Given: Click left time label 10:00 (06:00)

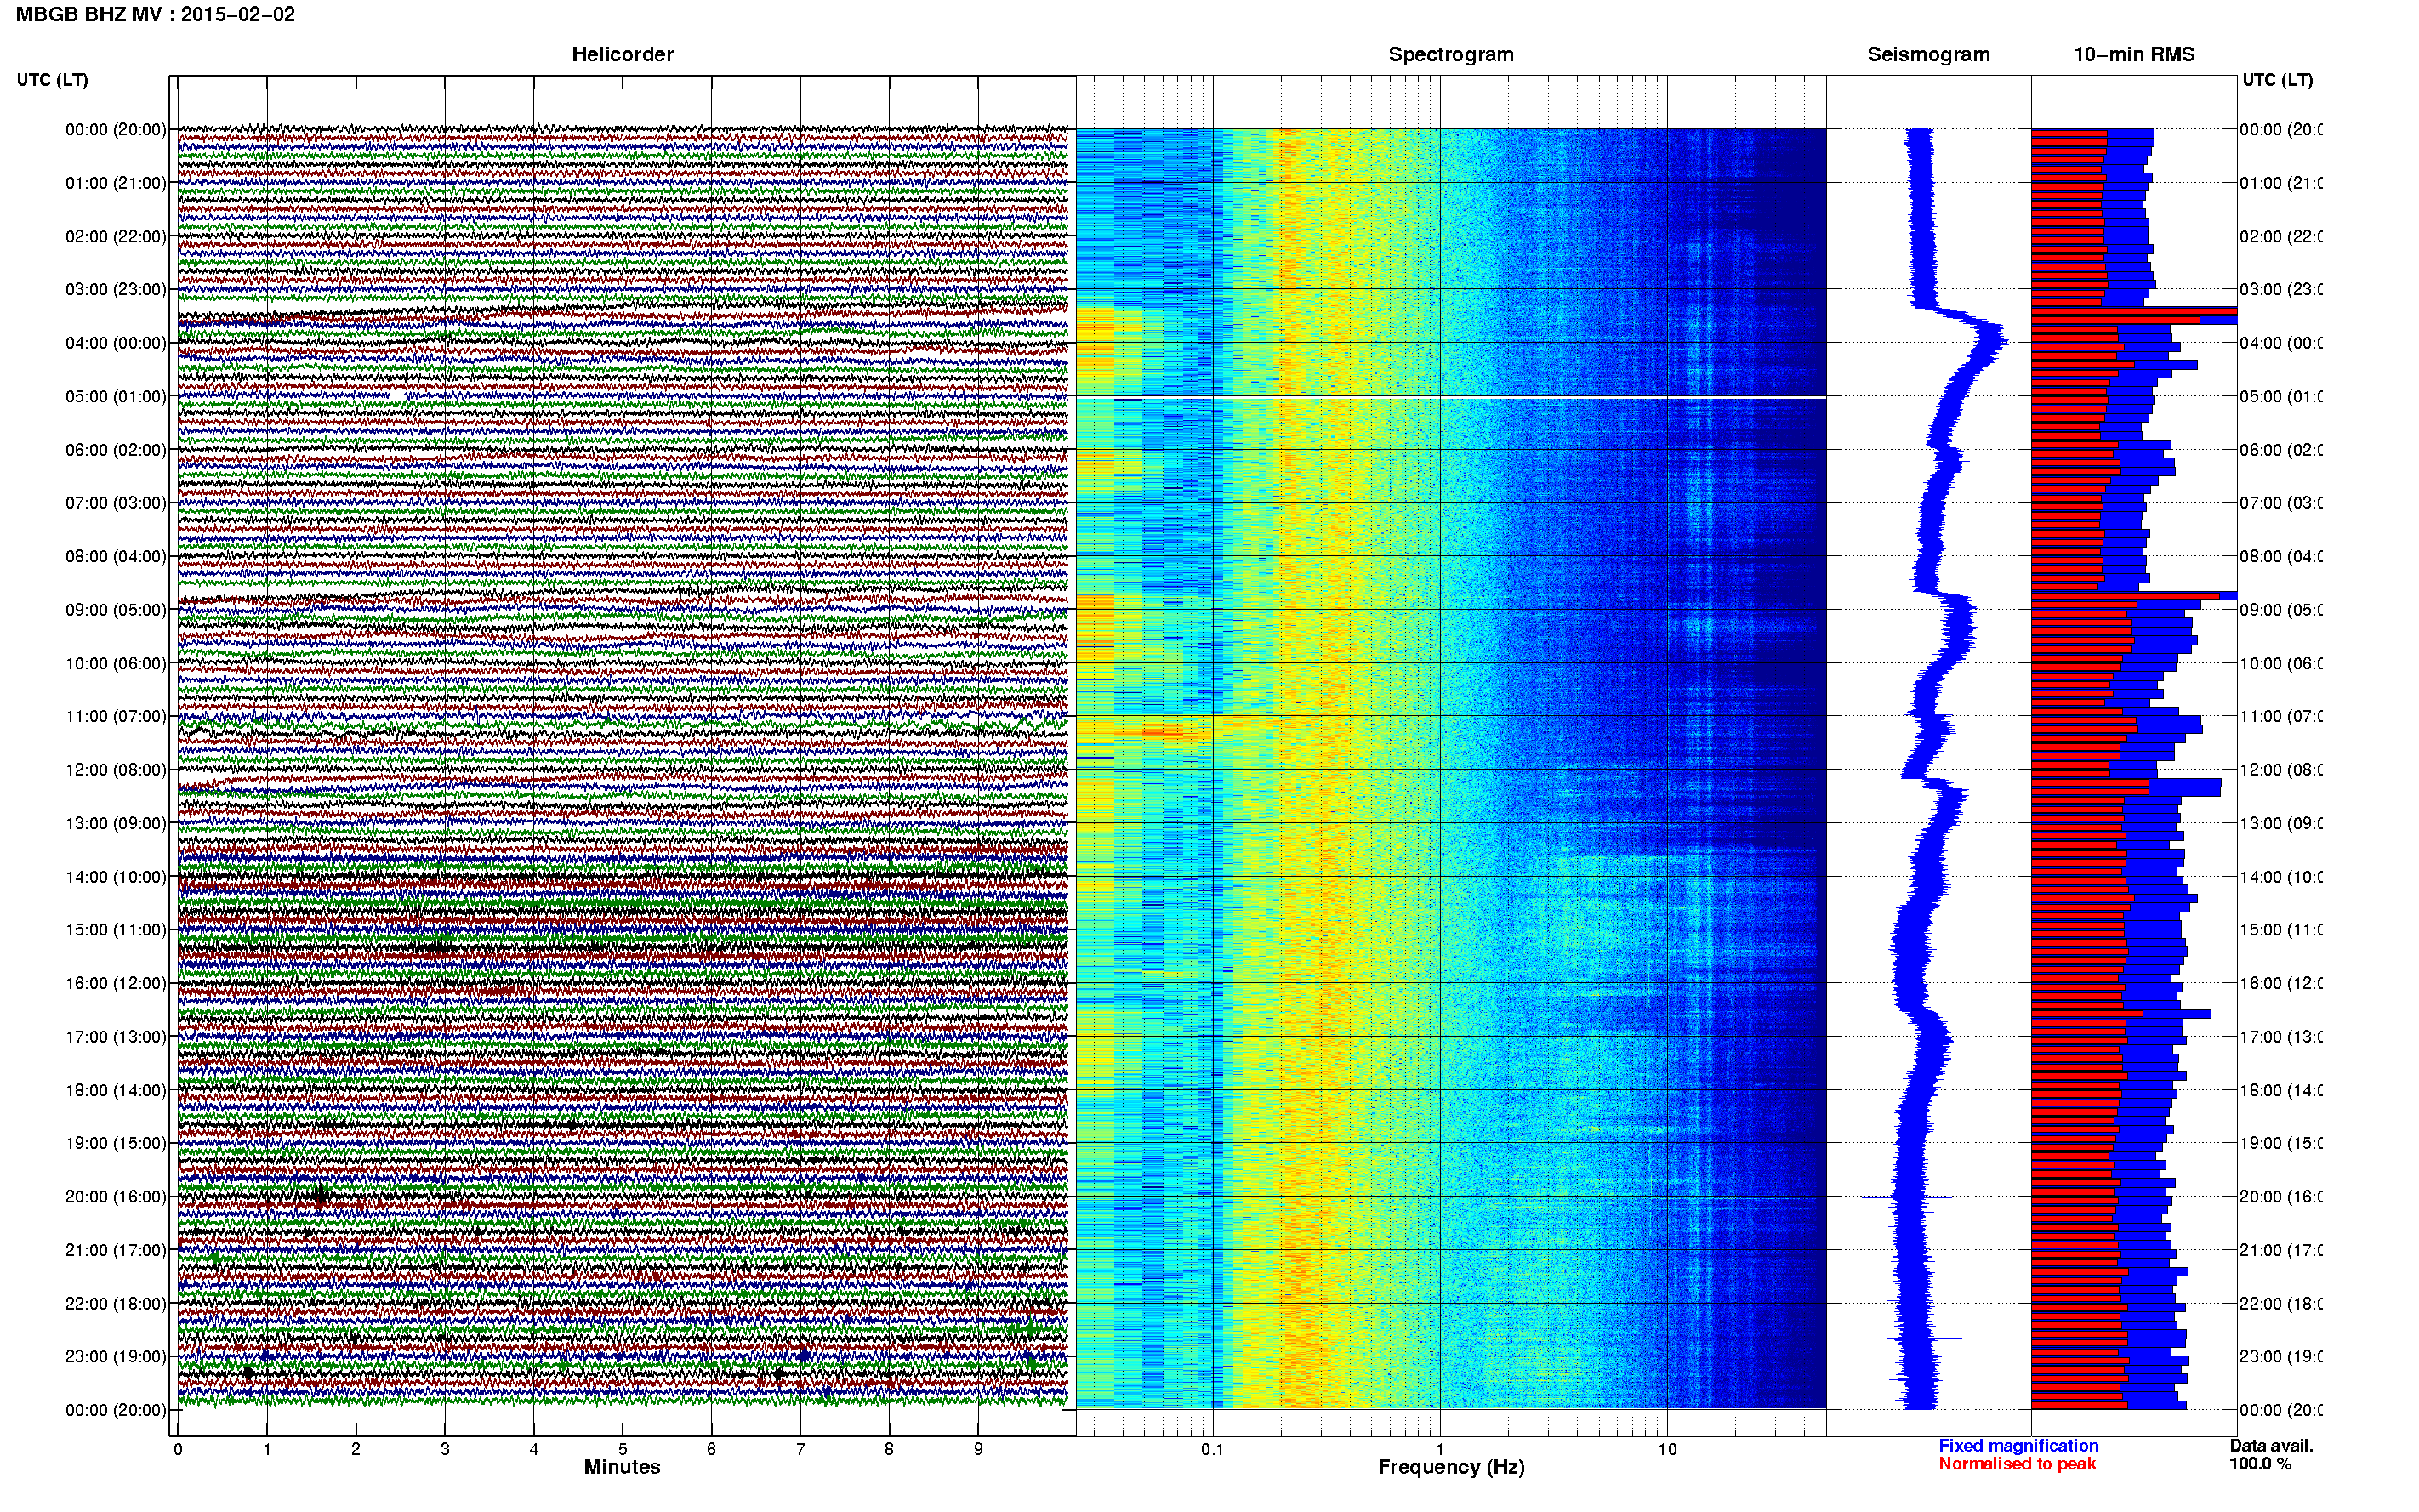Looking at the screenshot, I should tap(116, 663).
